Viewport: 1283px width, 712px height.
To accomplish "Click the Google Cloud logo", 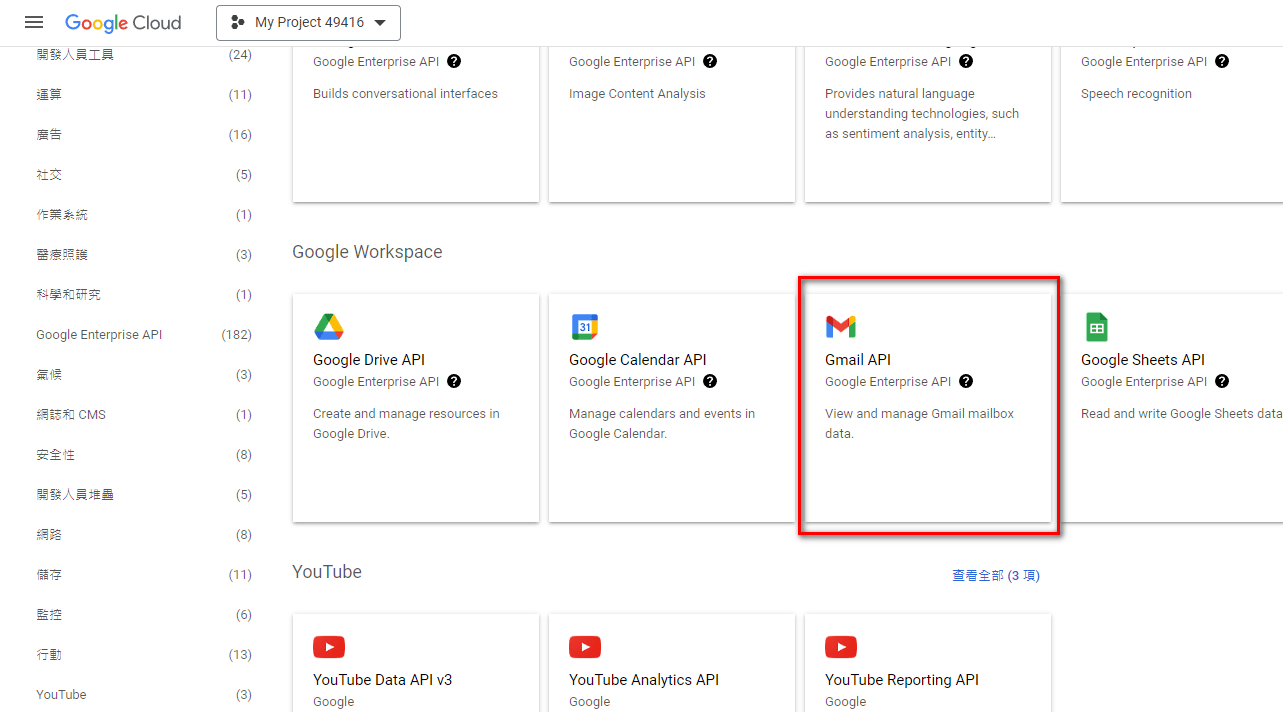I will pos(123,22).
